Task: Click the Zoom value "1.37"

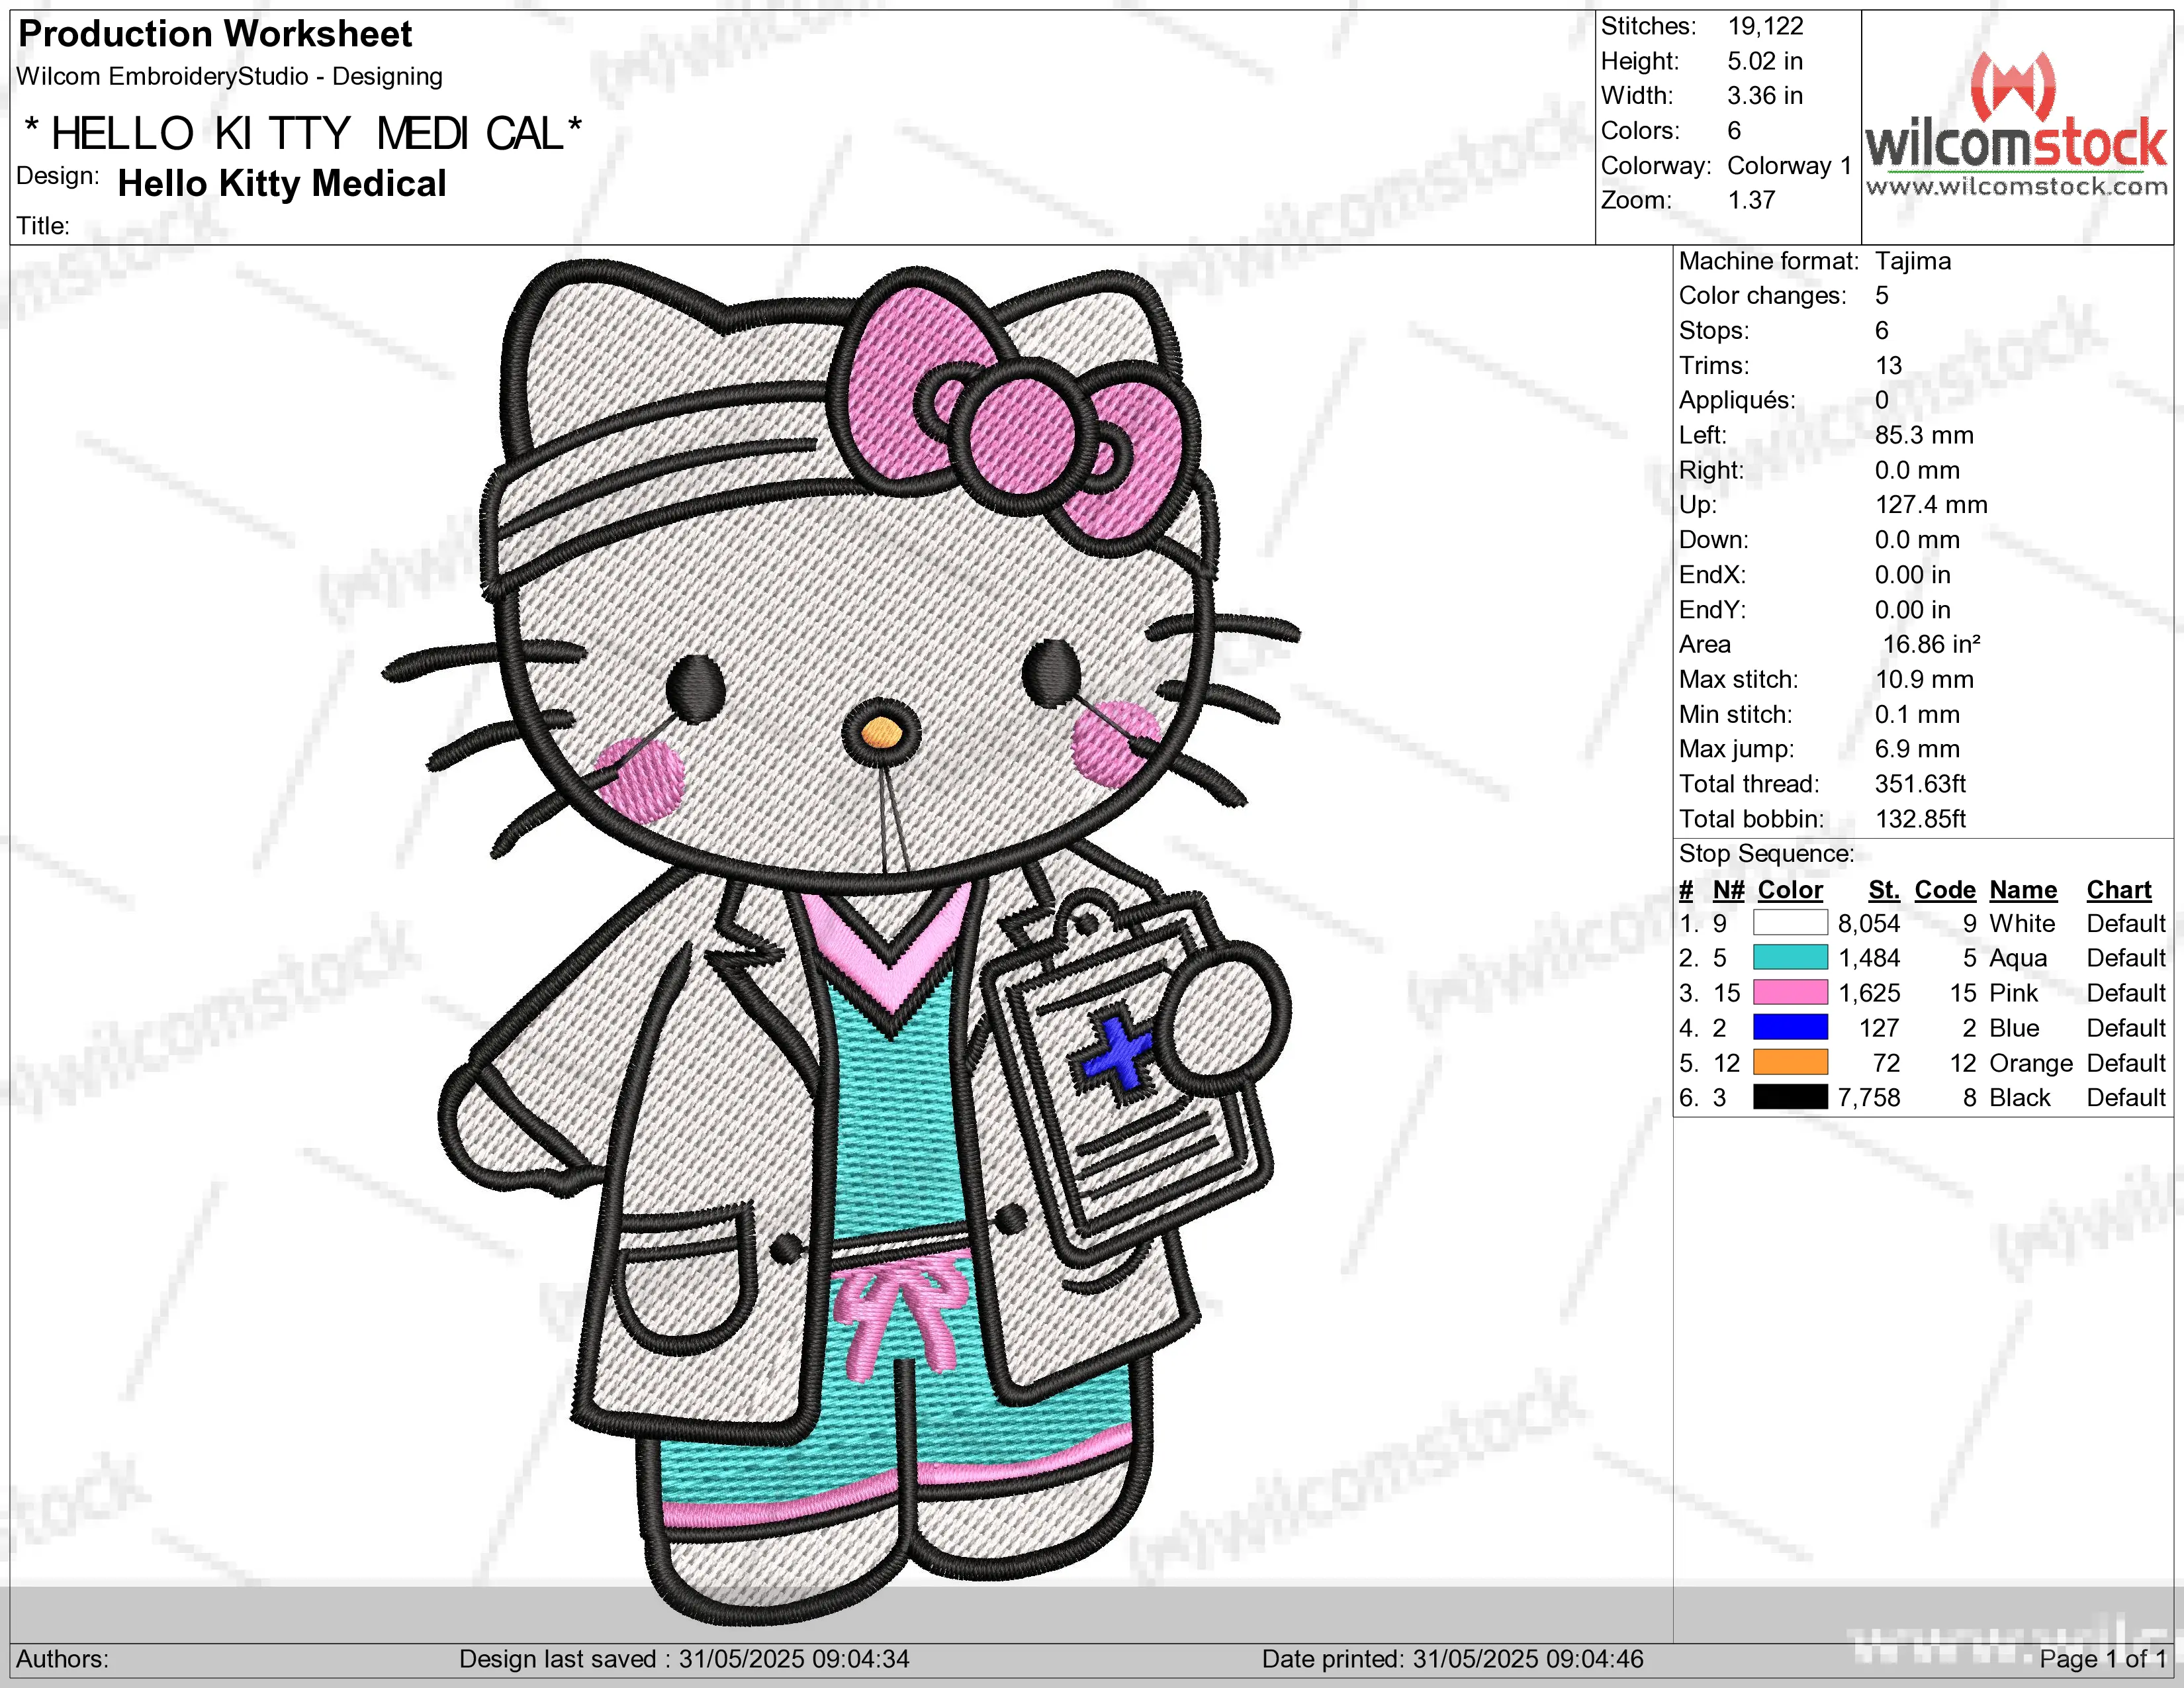Action: pos(1752,200)
